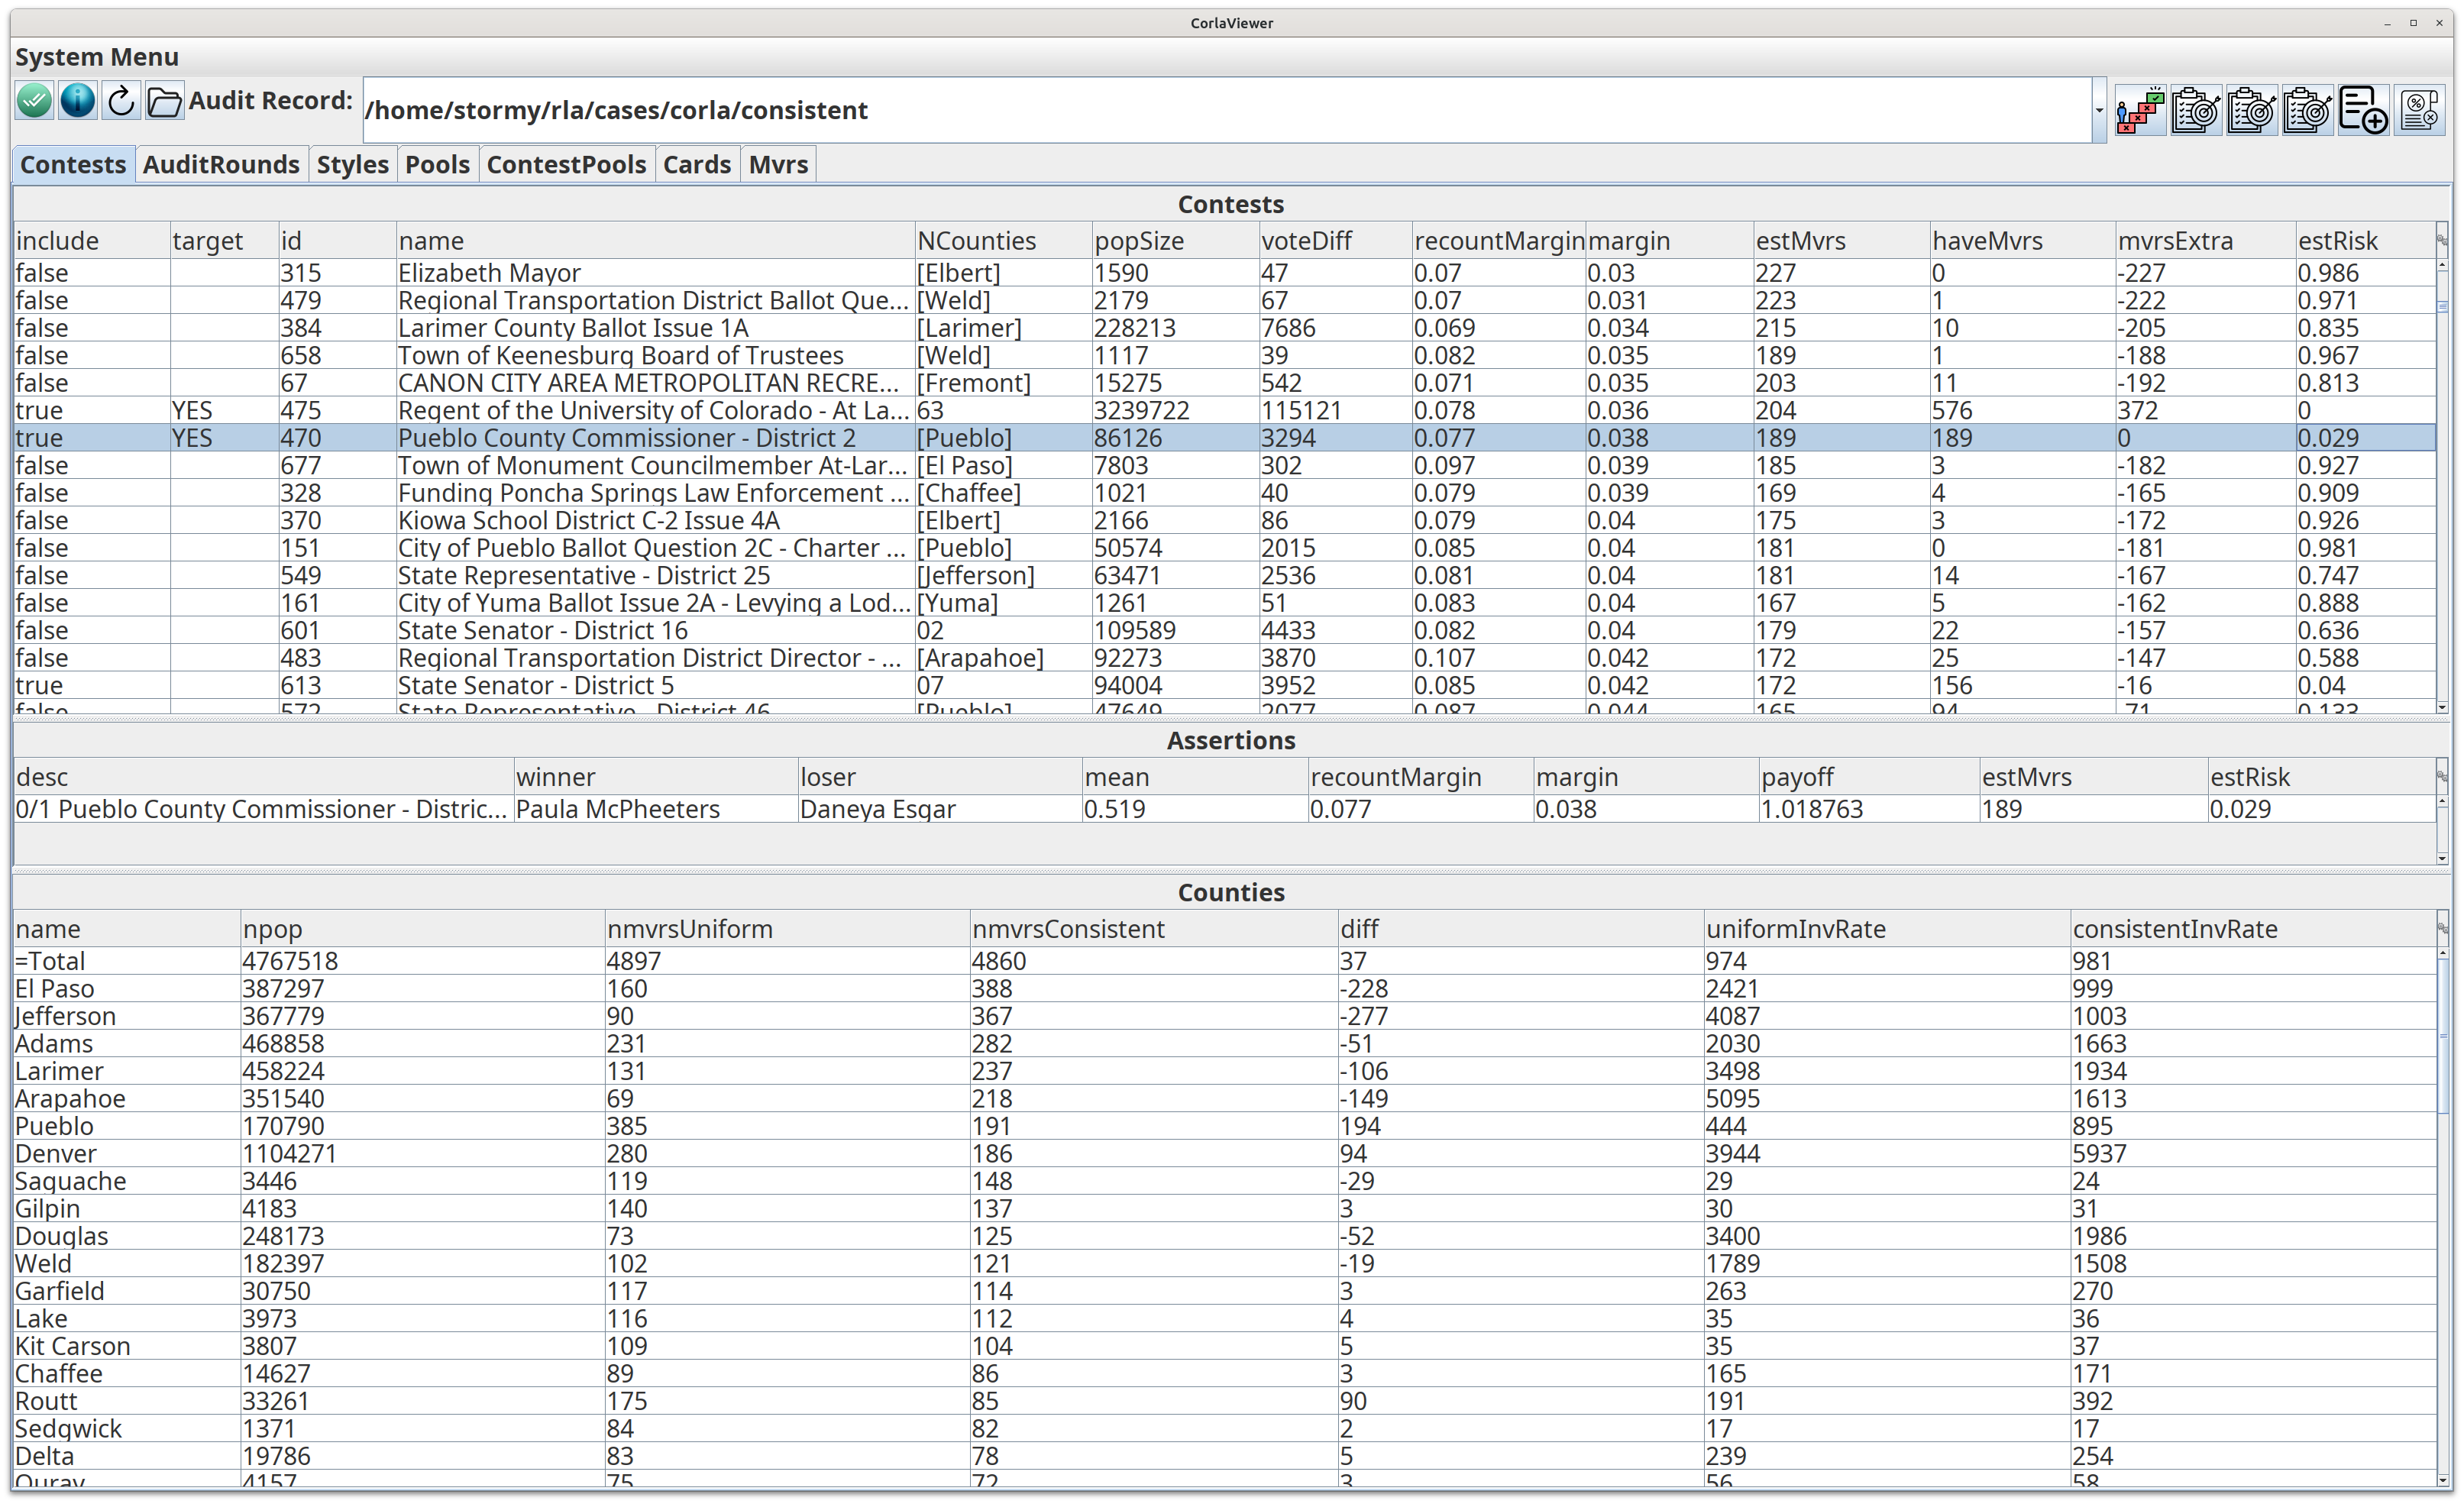This screenshot has width=2464, height=1504.
Task: Switch to the ContestPools tab
Action: pos(566,165)
